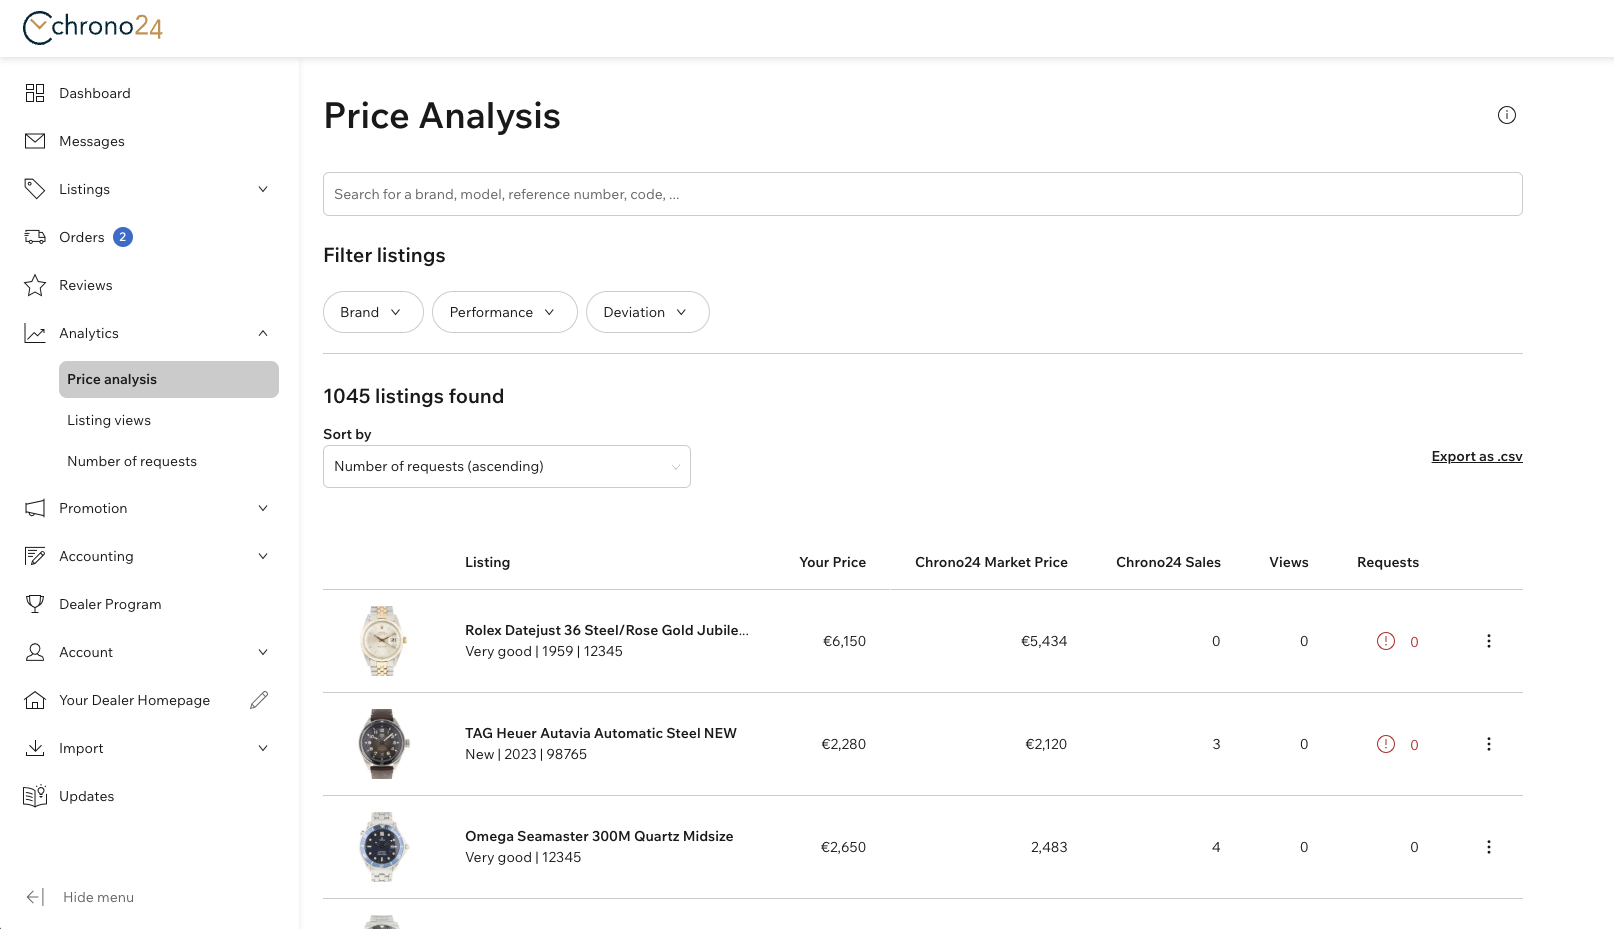1614x929 pixels.
Task: Open Reviews in sidebar
Action: (86, 285)
